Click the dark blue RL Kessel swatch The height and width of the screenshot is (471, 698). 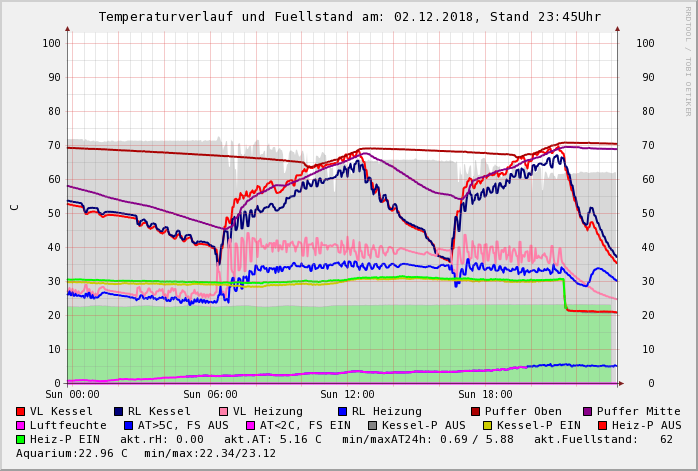click(x=119, y=411)
